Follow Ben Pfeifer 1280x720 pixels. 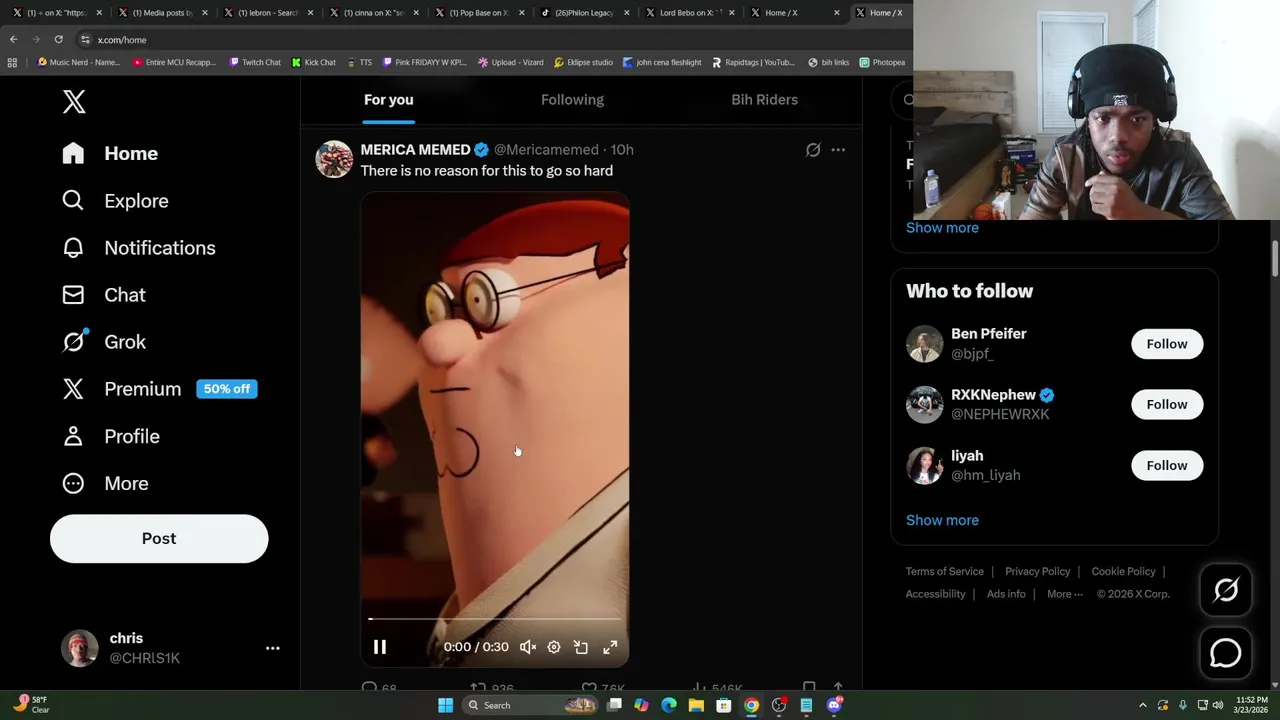coord(1167,344)
